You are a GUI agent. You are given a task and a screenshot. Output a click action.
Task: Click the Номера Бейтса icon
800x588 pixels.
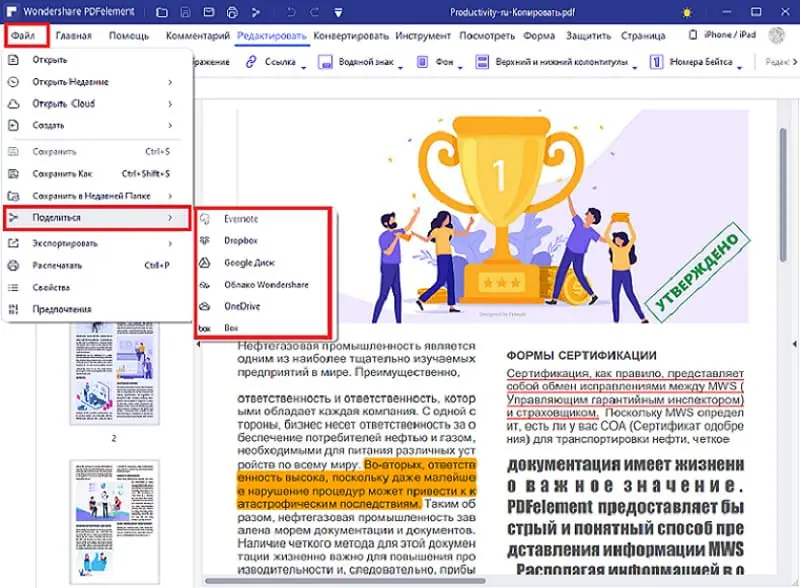click(x=656, y=62)
